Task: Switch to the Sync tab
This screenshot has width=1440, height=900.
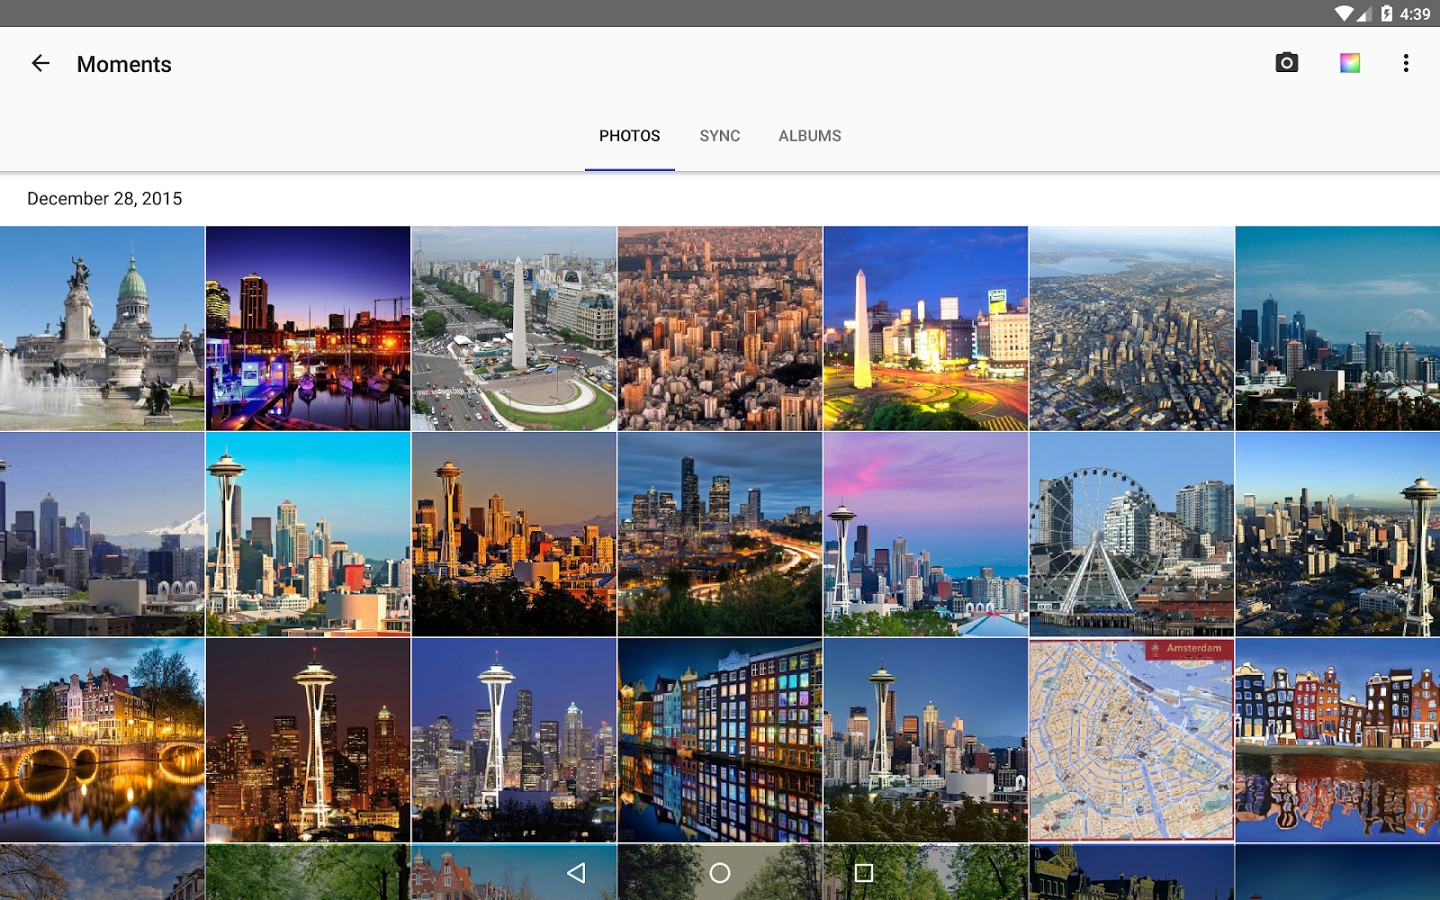Action: coord(719,136)
